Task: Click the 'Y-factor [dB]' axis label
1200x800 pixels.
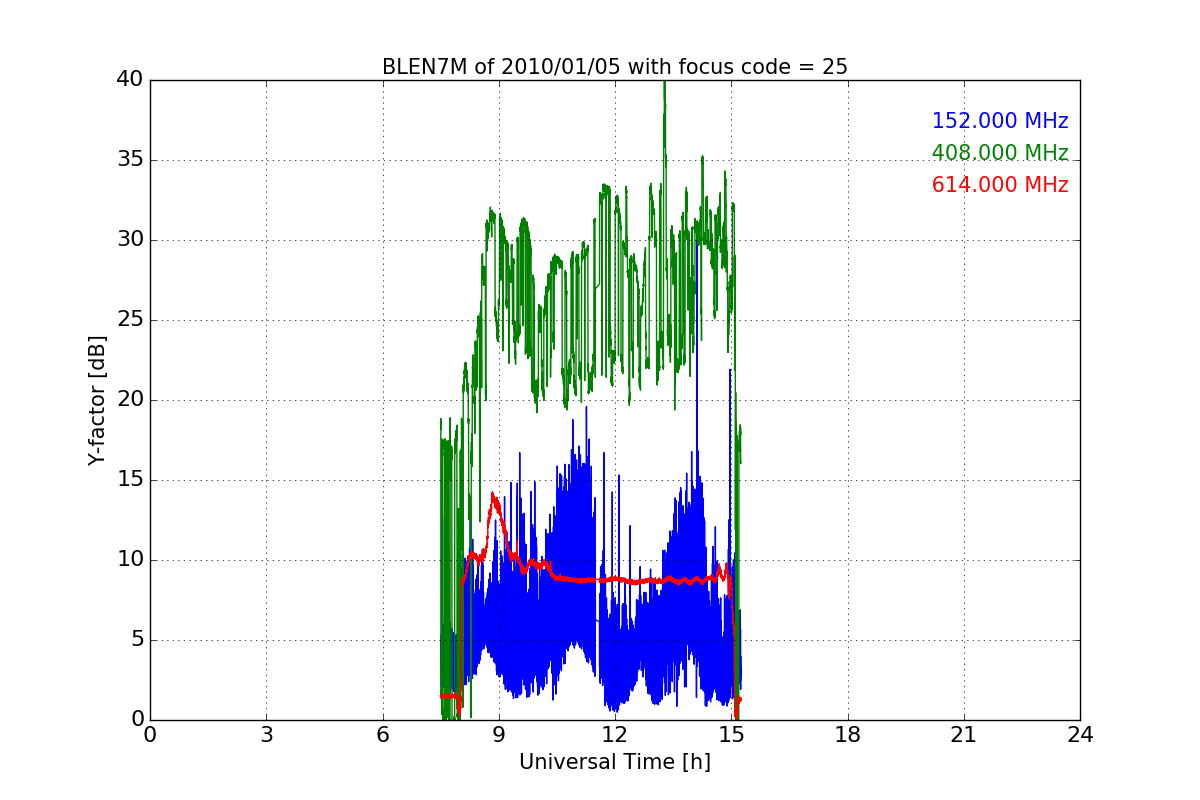Action: 97,400
